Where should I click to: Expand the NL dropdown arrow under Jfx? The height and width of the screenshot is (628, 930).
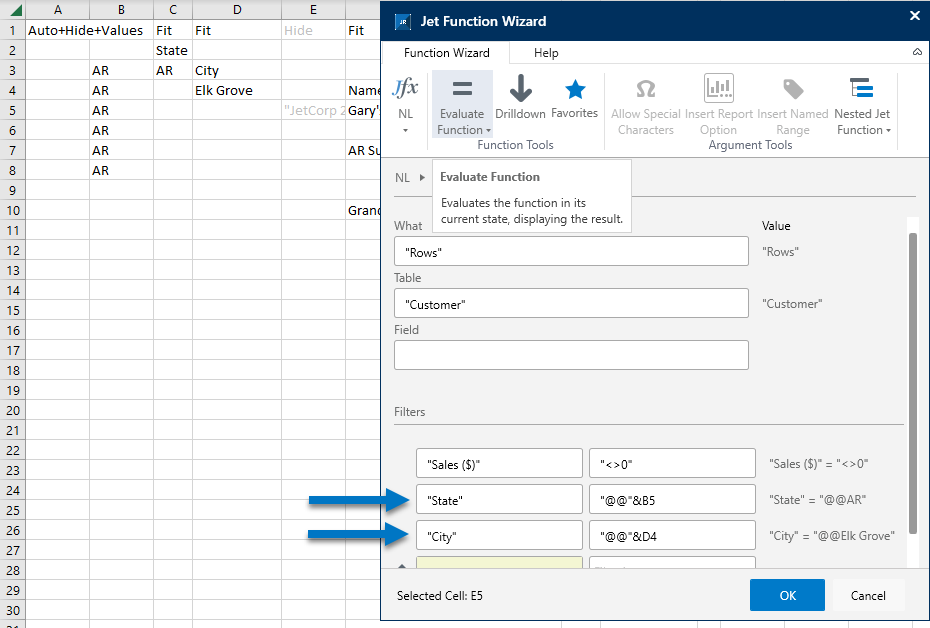(406, 130)
